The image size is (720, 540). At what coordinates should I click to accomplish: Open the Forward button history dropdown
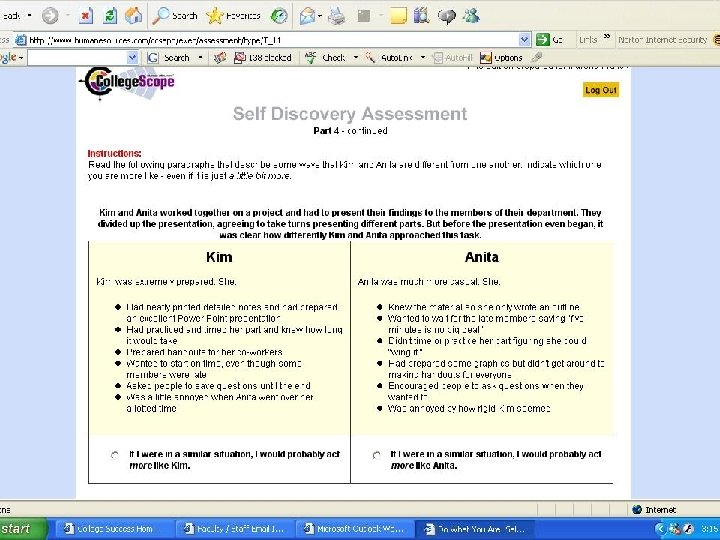tap(68, 16)
